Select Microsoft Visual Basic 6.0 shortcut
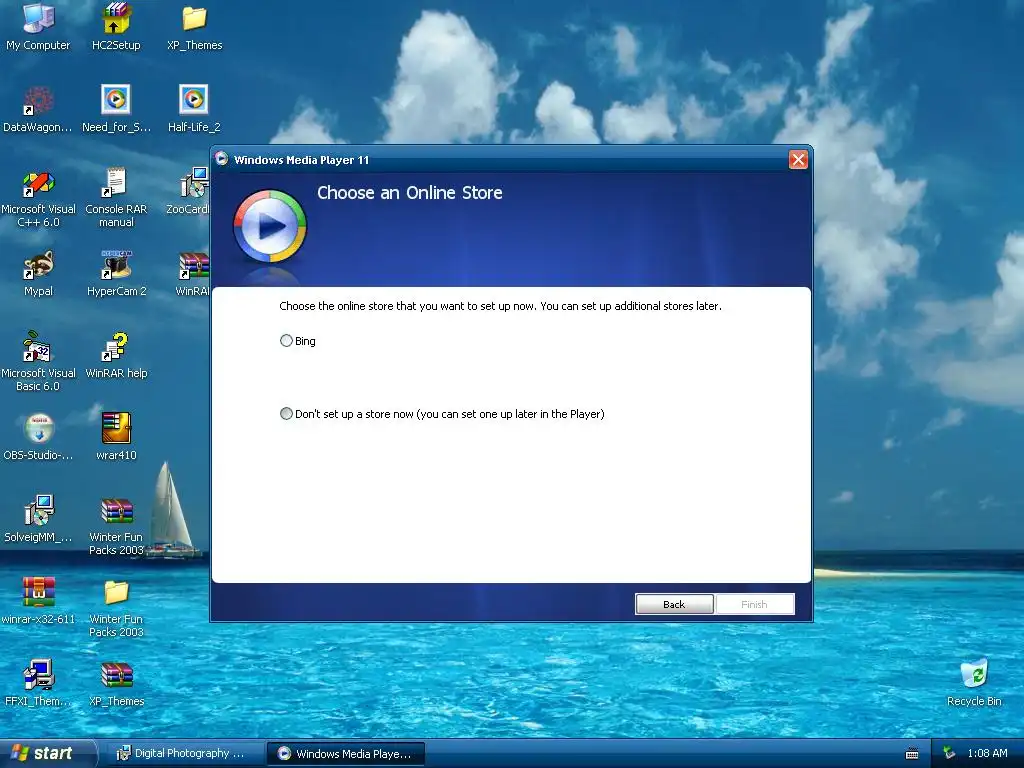The image size is (1024, 768). (x=38, y=360)
